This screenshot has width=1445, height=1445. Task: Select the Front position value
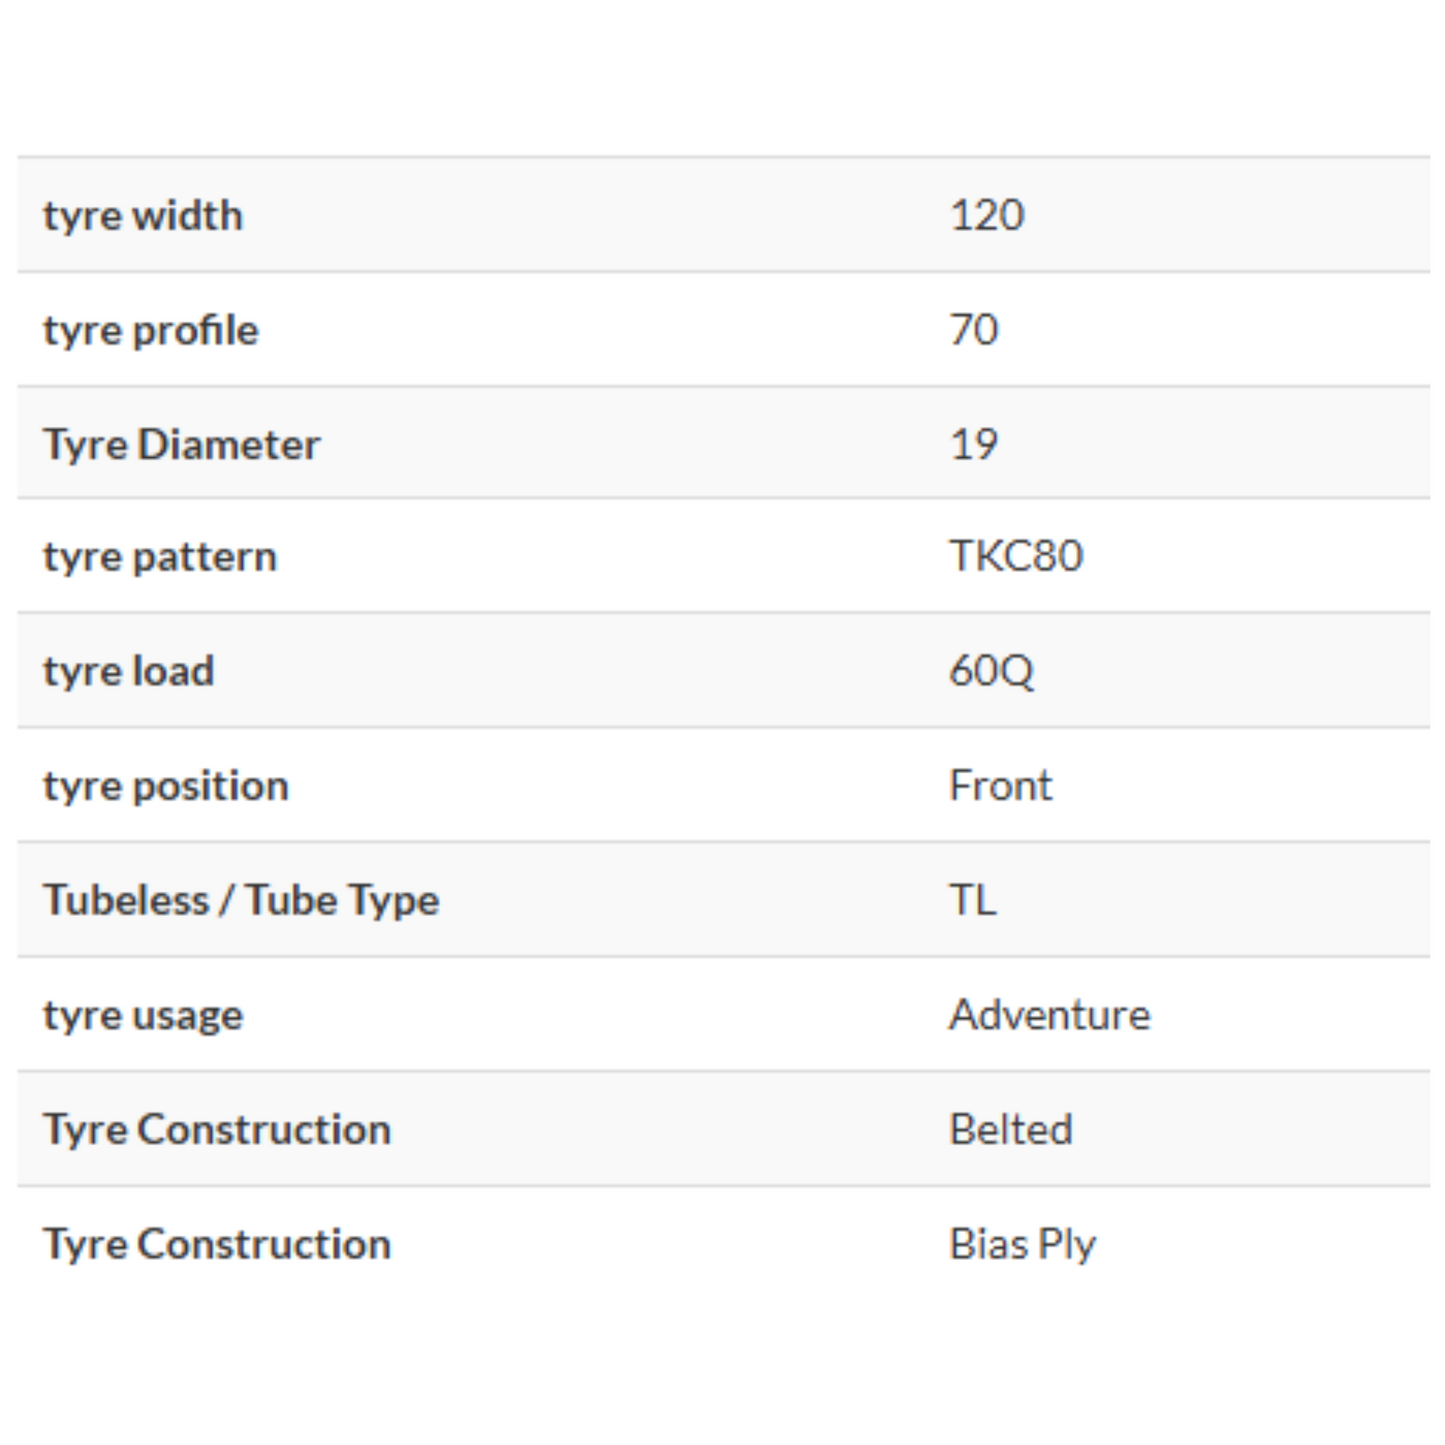coord(1000,787)
